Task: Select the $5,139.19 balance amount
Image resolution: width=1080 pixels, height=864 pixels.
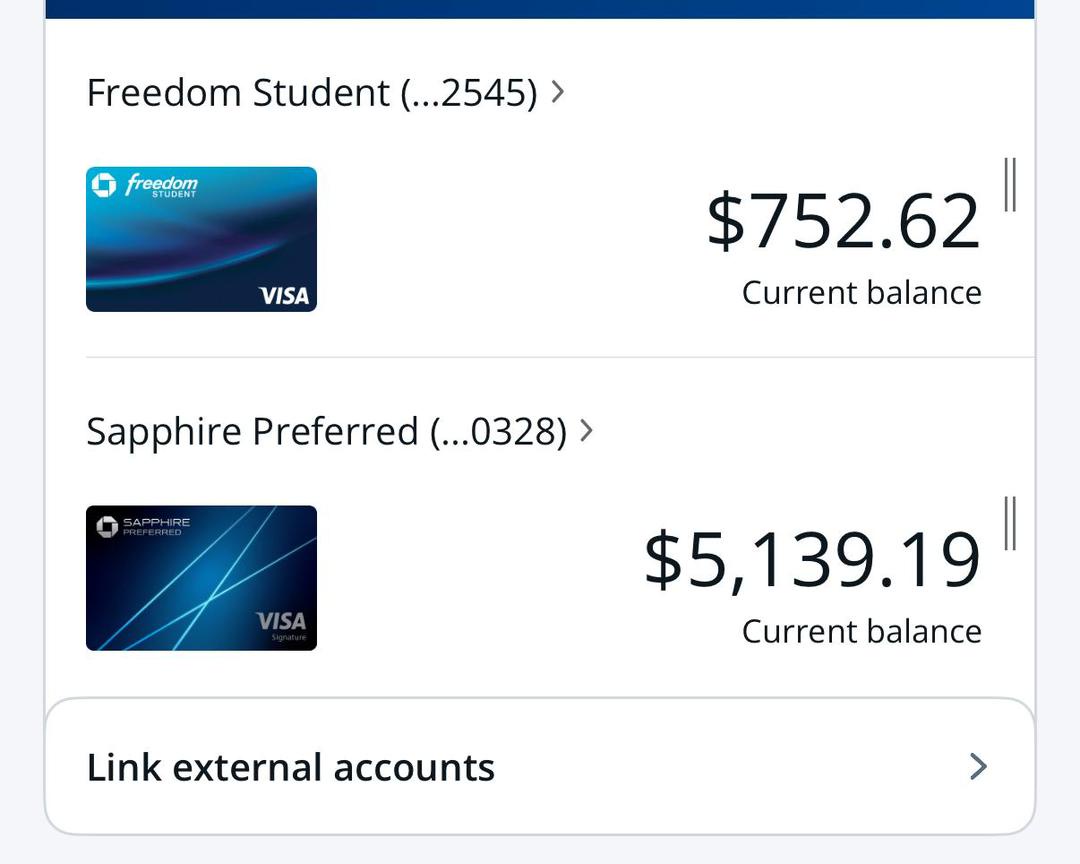Action: 811,561
